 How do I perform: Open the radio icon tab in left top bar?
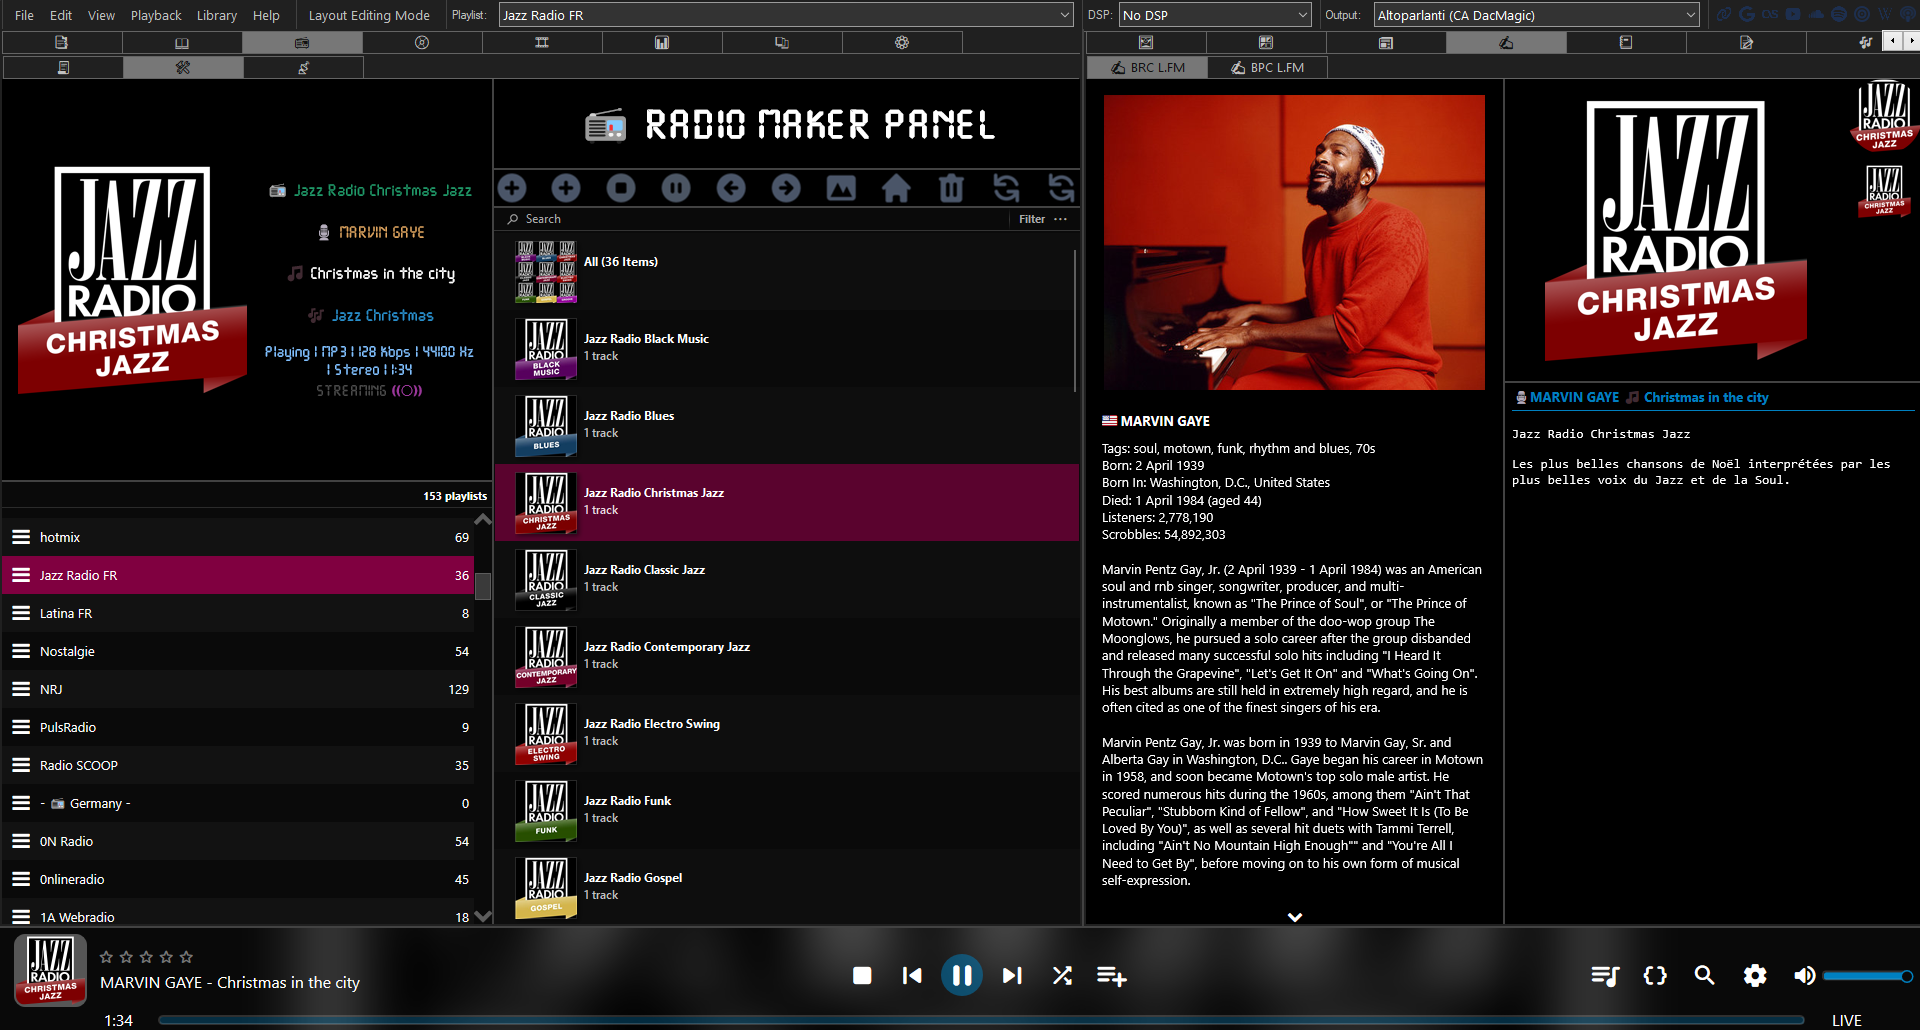(x=302, y=43)
